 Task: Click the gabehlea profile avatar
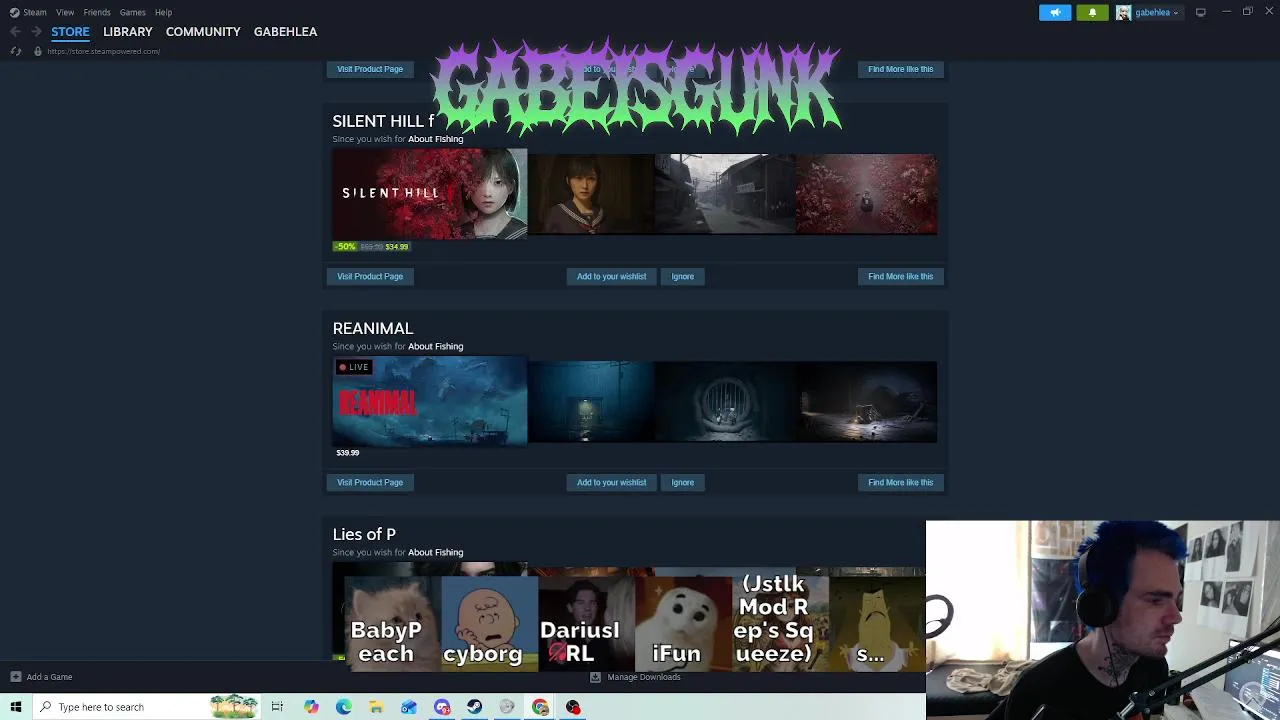pyautogui.click(x=1123, y=12)
